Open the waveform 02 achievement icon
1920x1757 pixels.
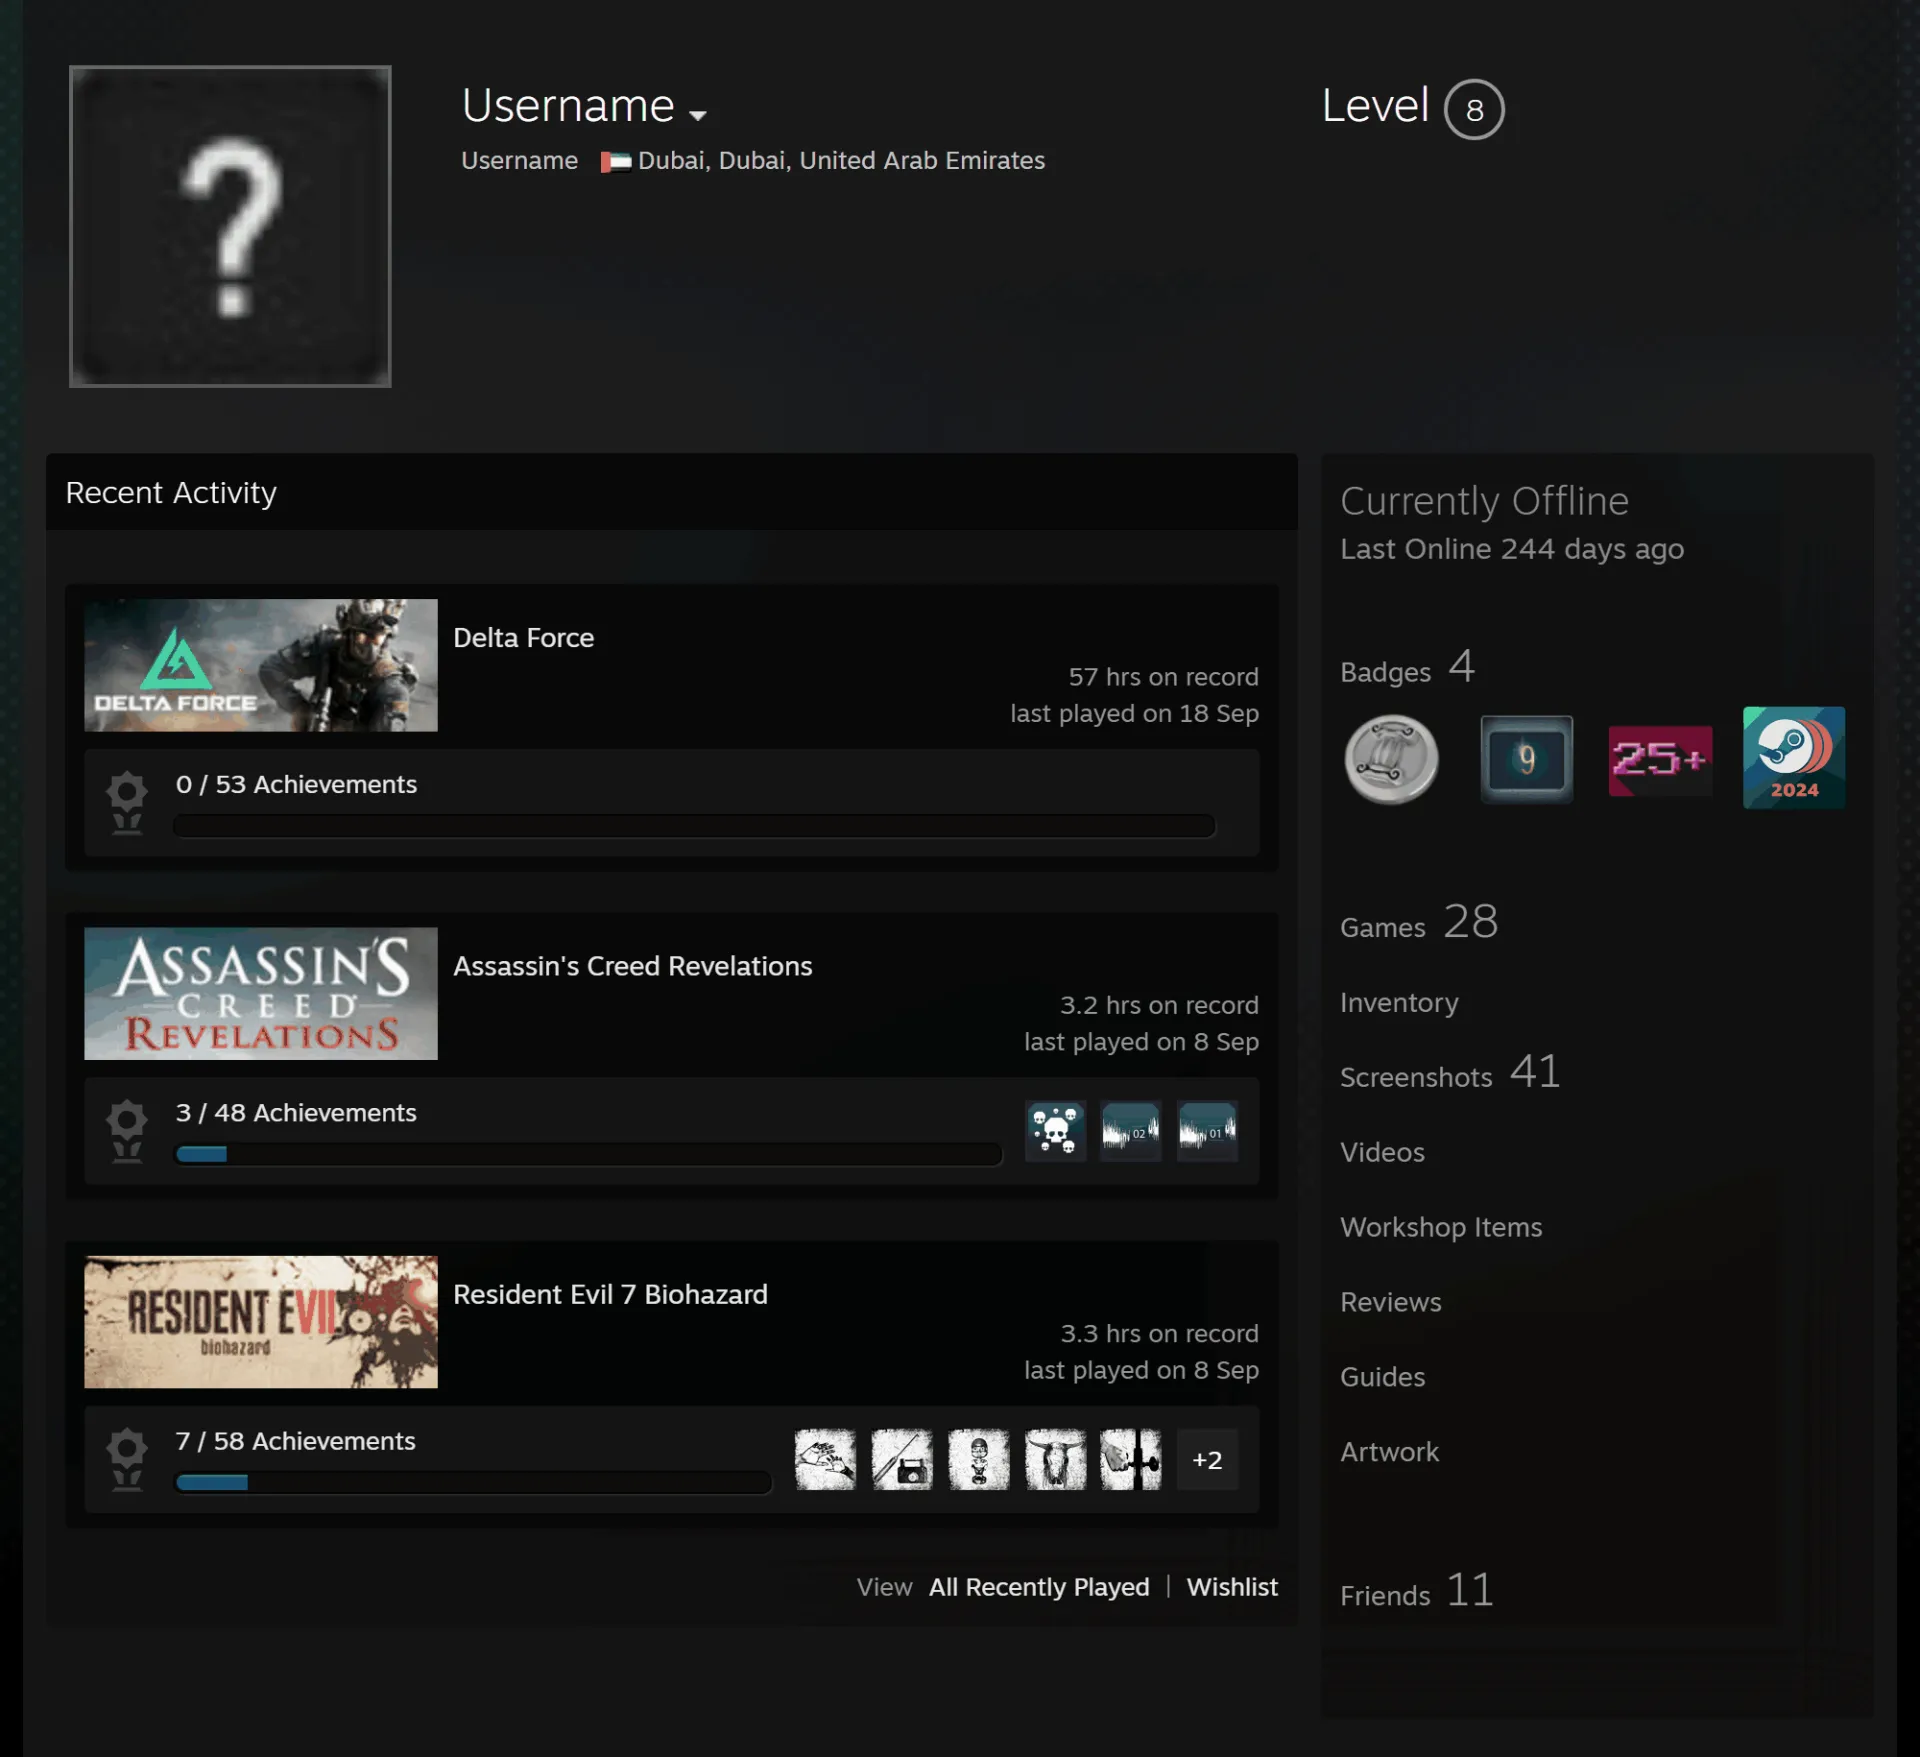tap(1131, 1131)
